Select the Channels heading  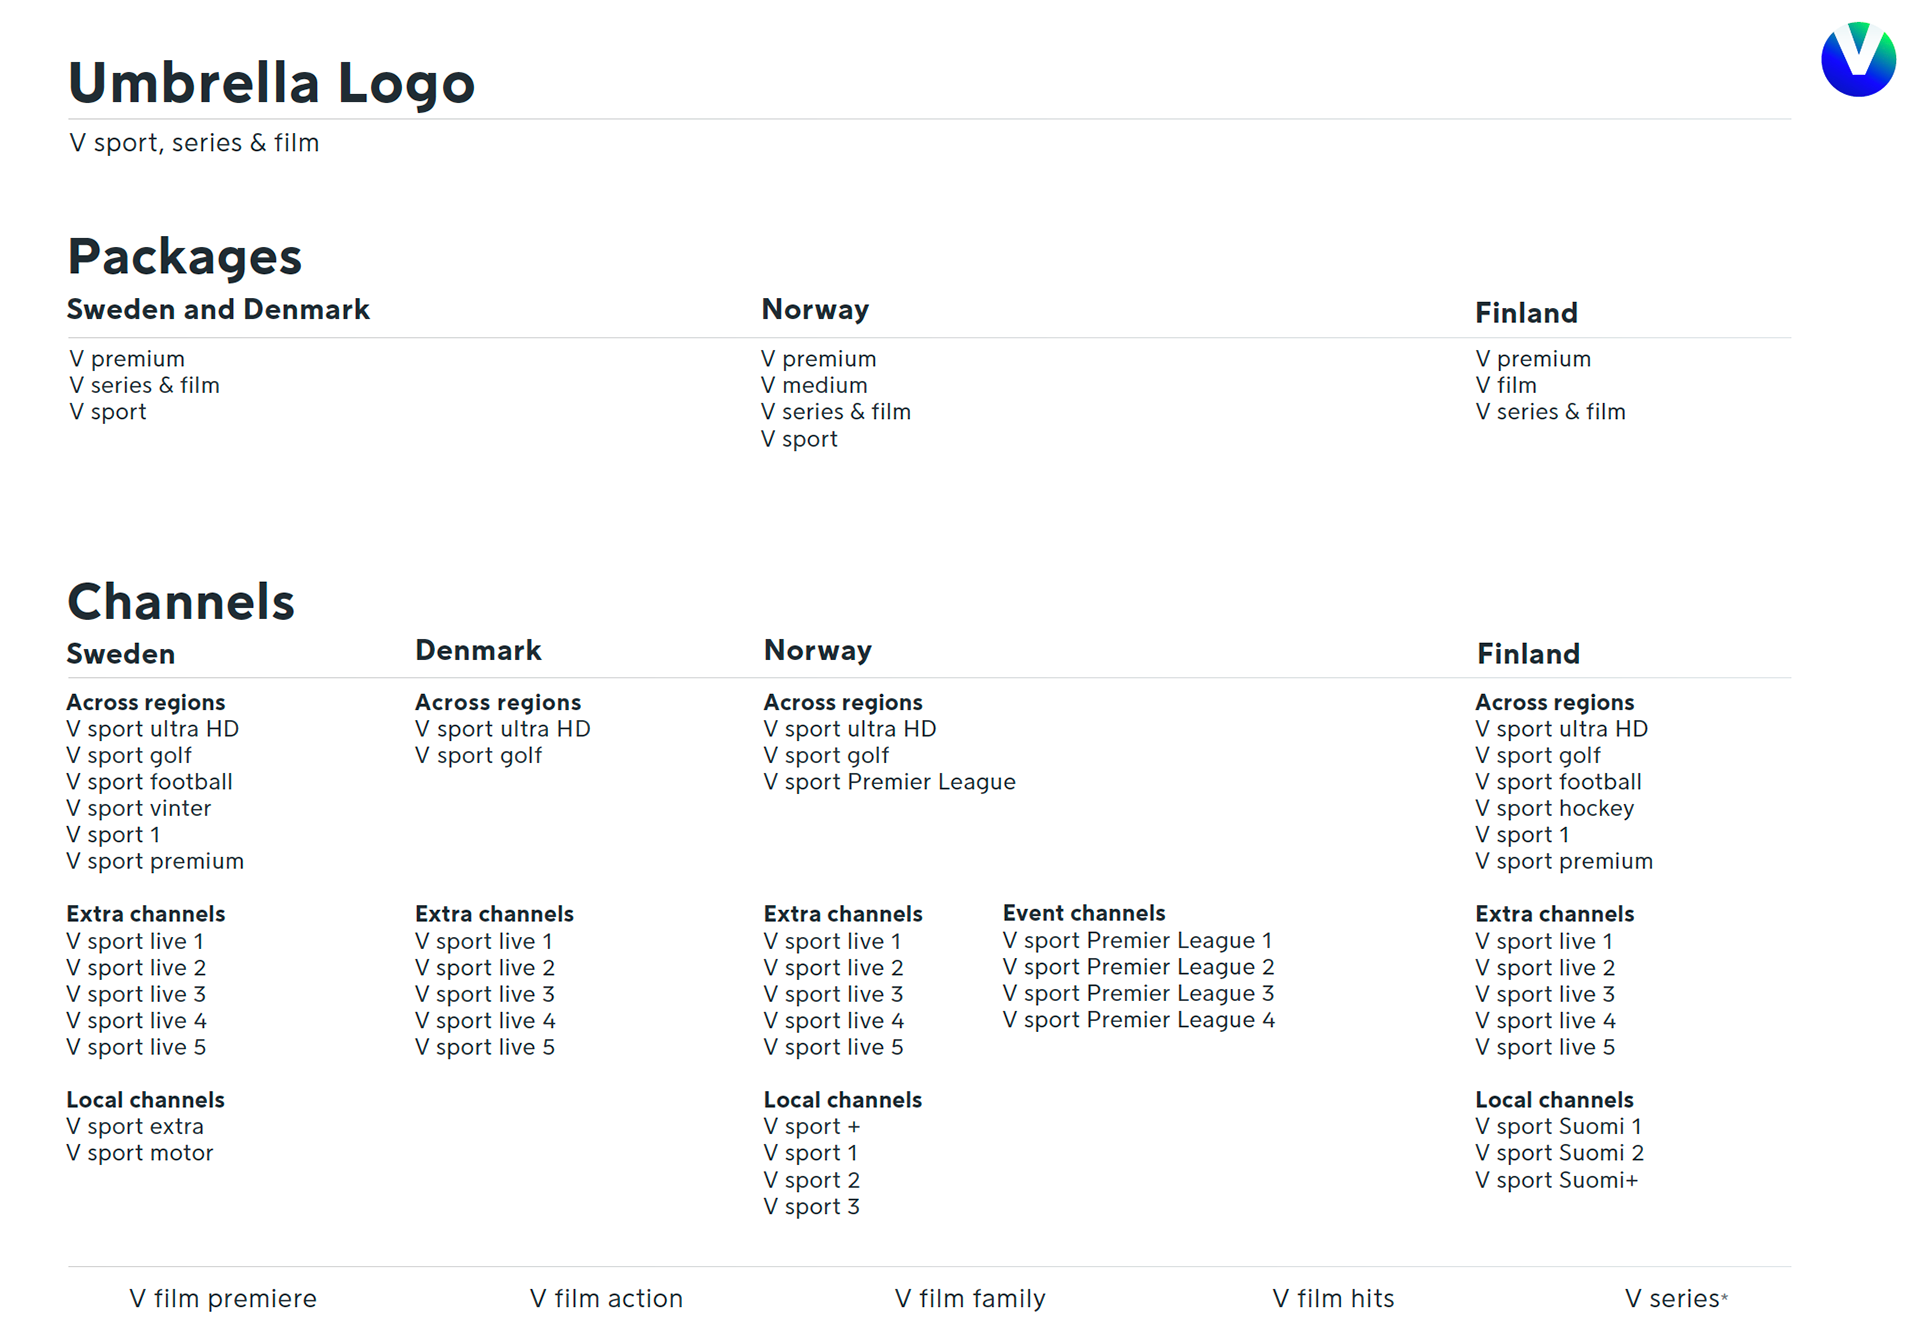point(181,602)
